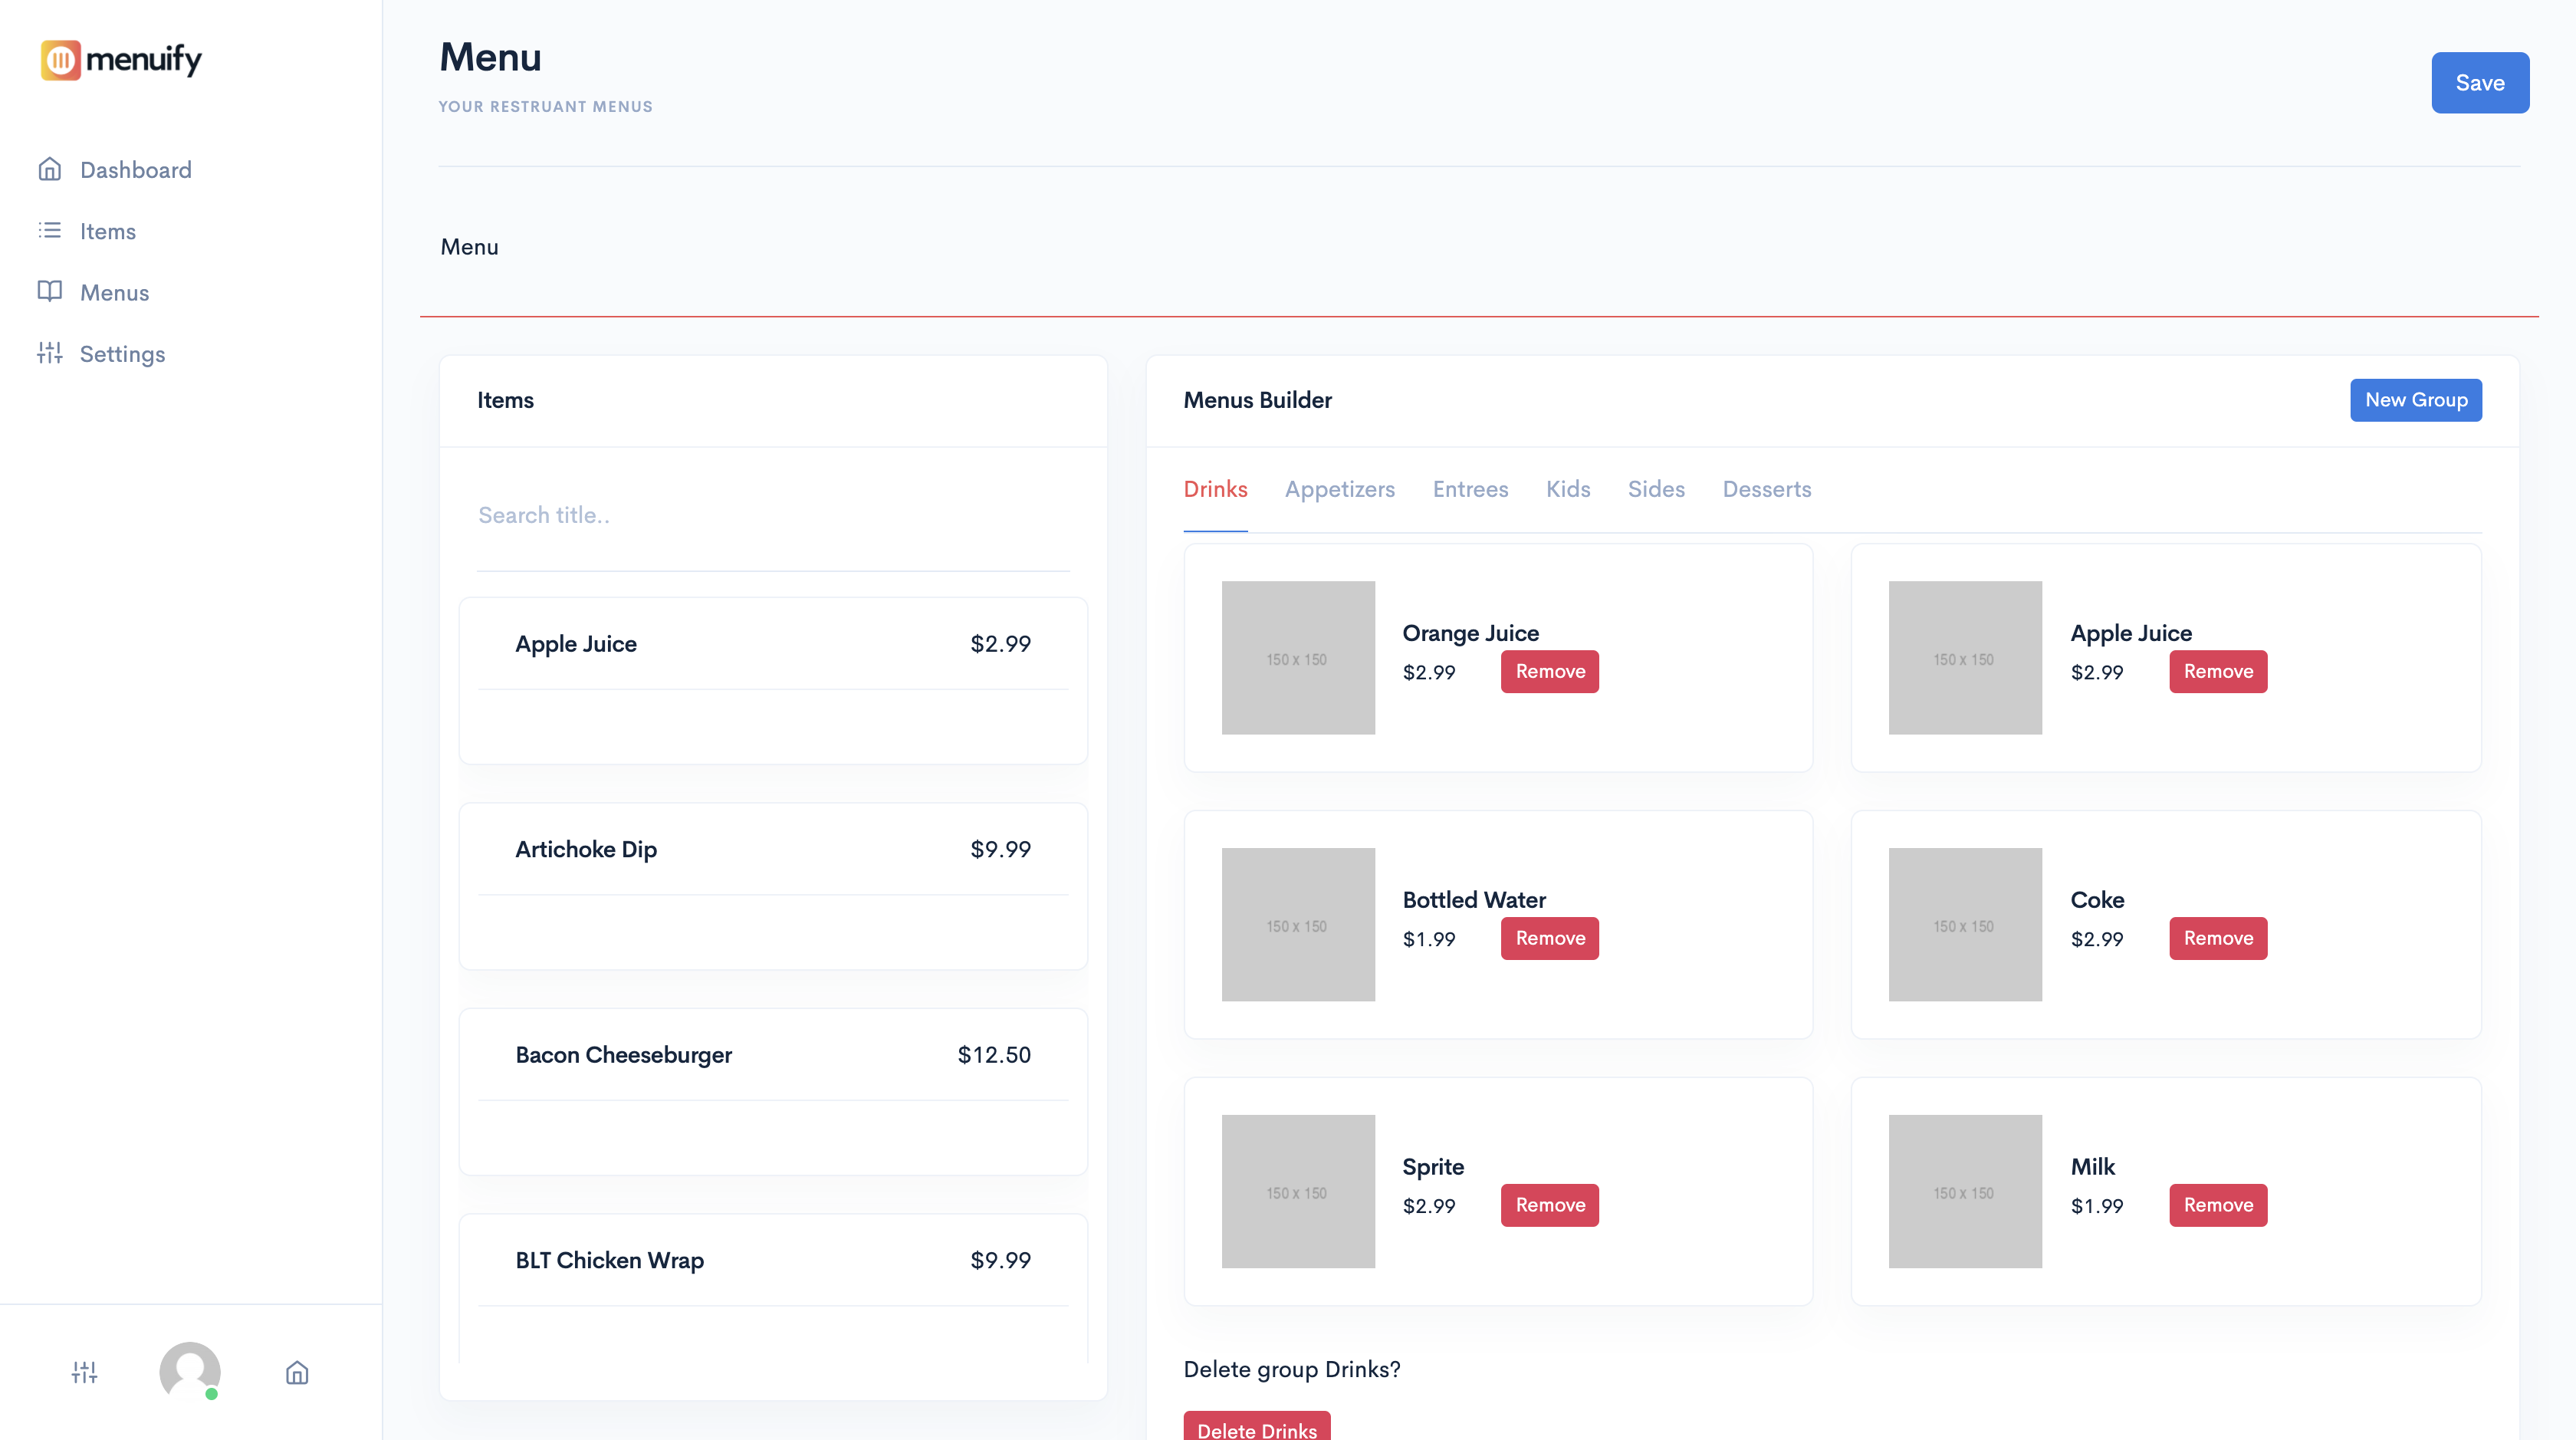Open the Dashboard from the sidebar
Image resolution: width=2576 pixels, height=1440 pixels.
click(x=135, y=169)
